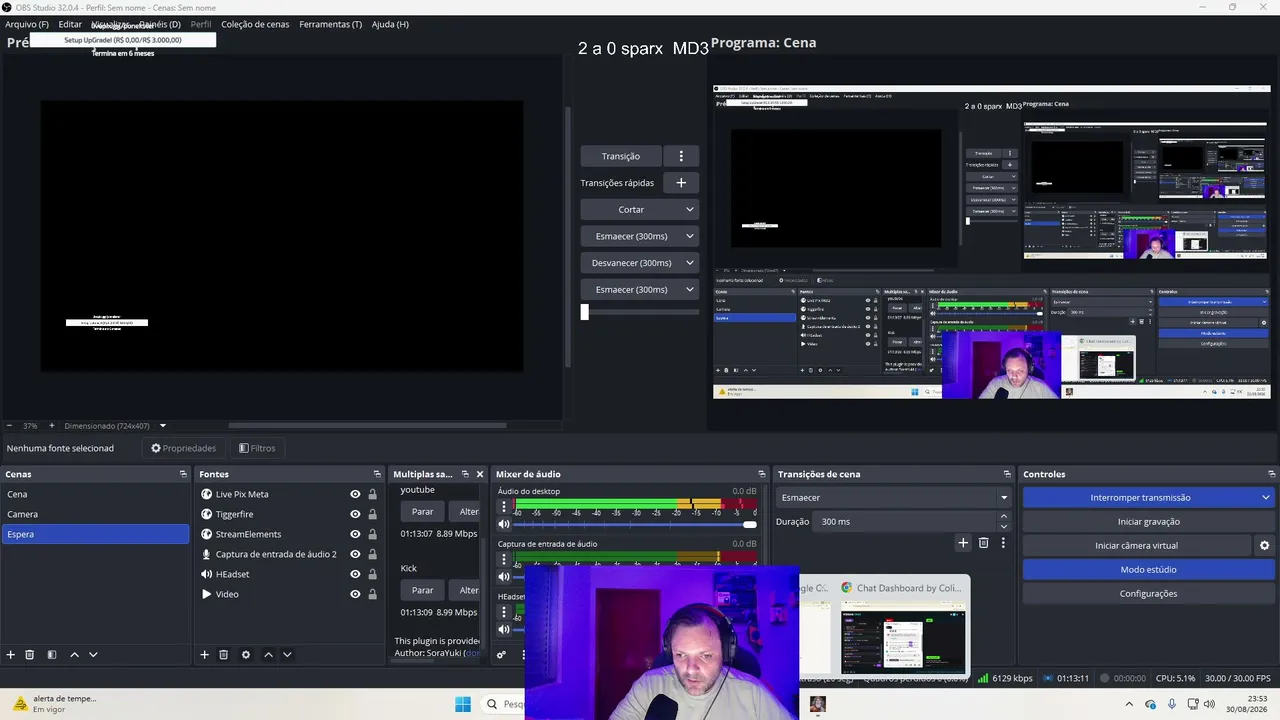Open Configurações from Controles panel
The image size is (1280, 720).
(1148, 594)
